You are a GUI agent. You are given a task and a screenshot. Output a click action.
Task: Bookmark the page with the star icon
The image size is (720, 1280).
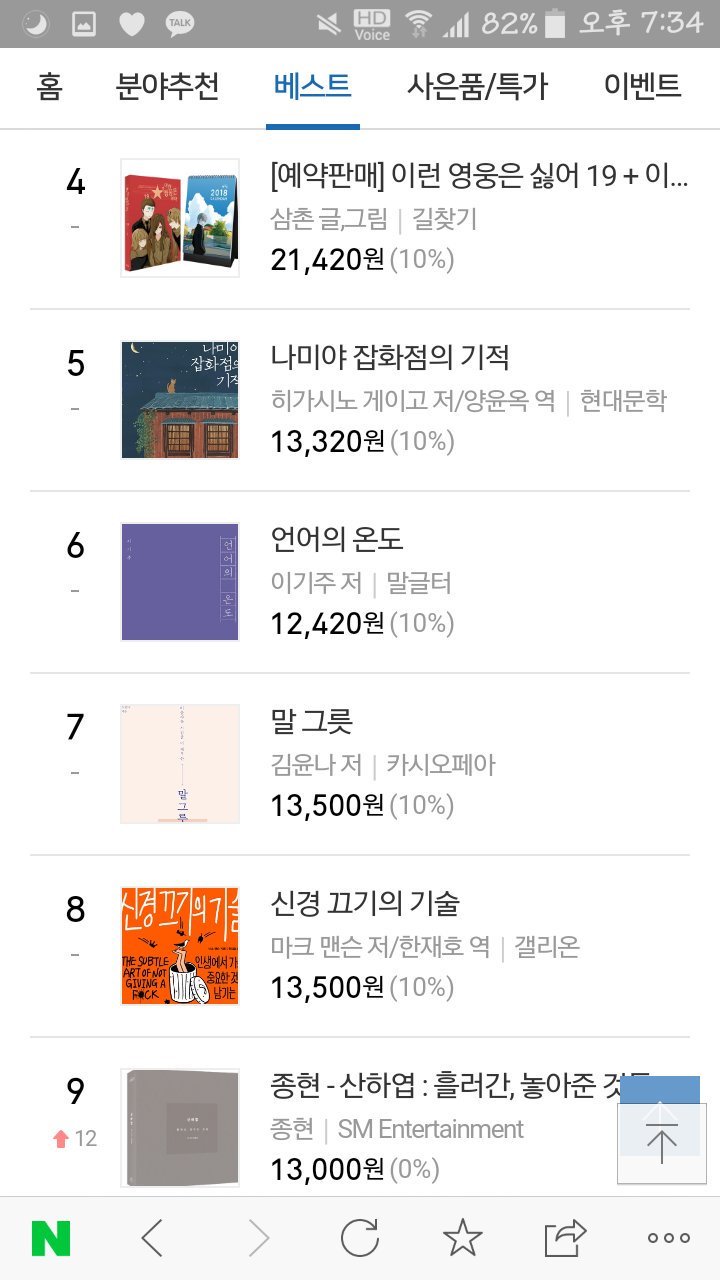[x=462, y=1240]
